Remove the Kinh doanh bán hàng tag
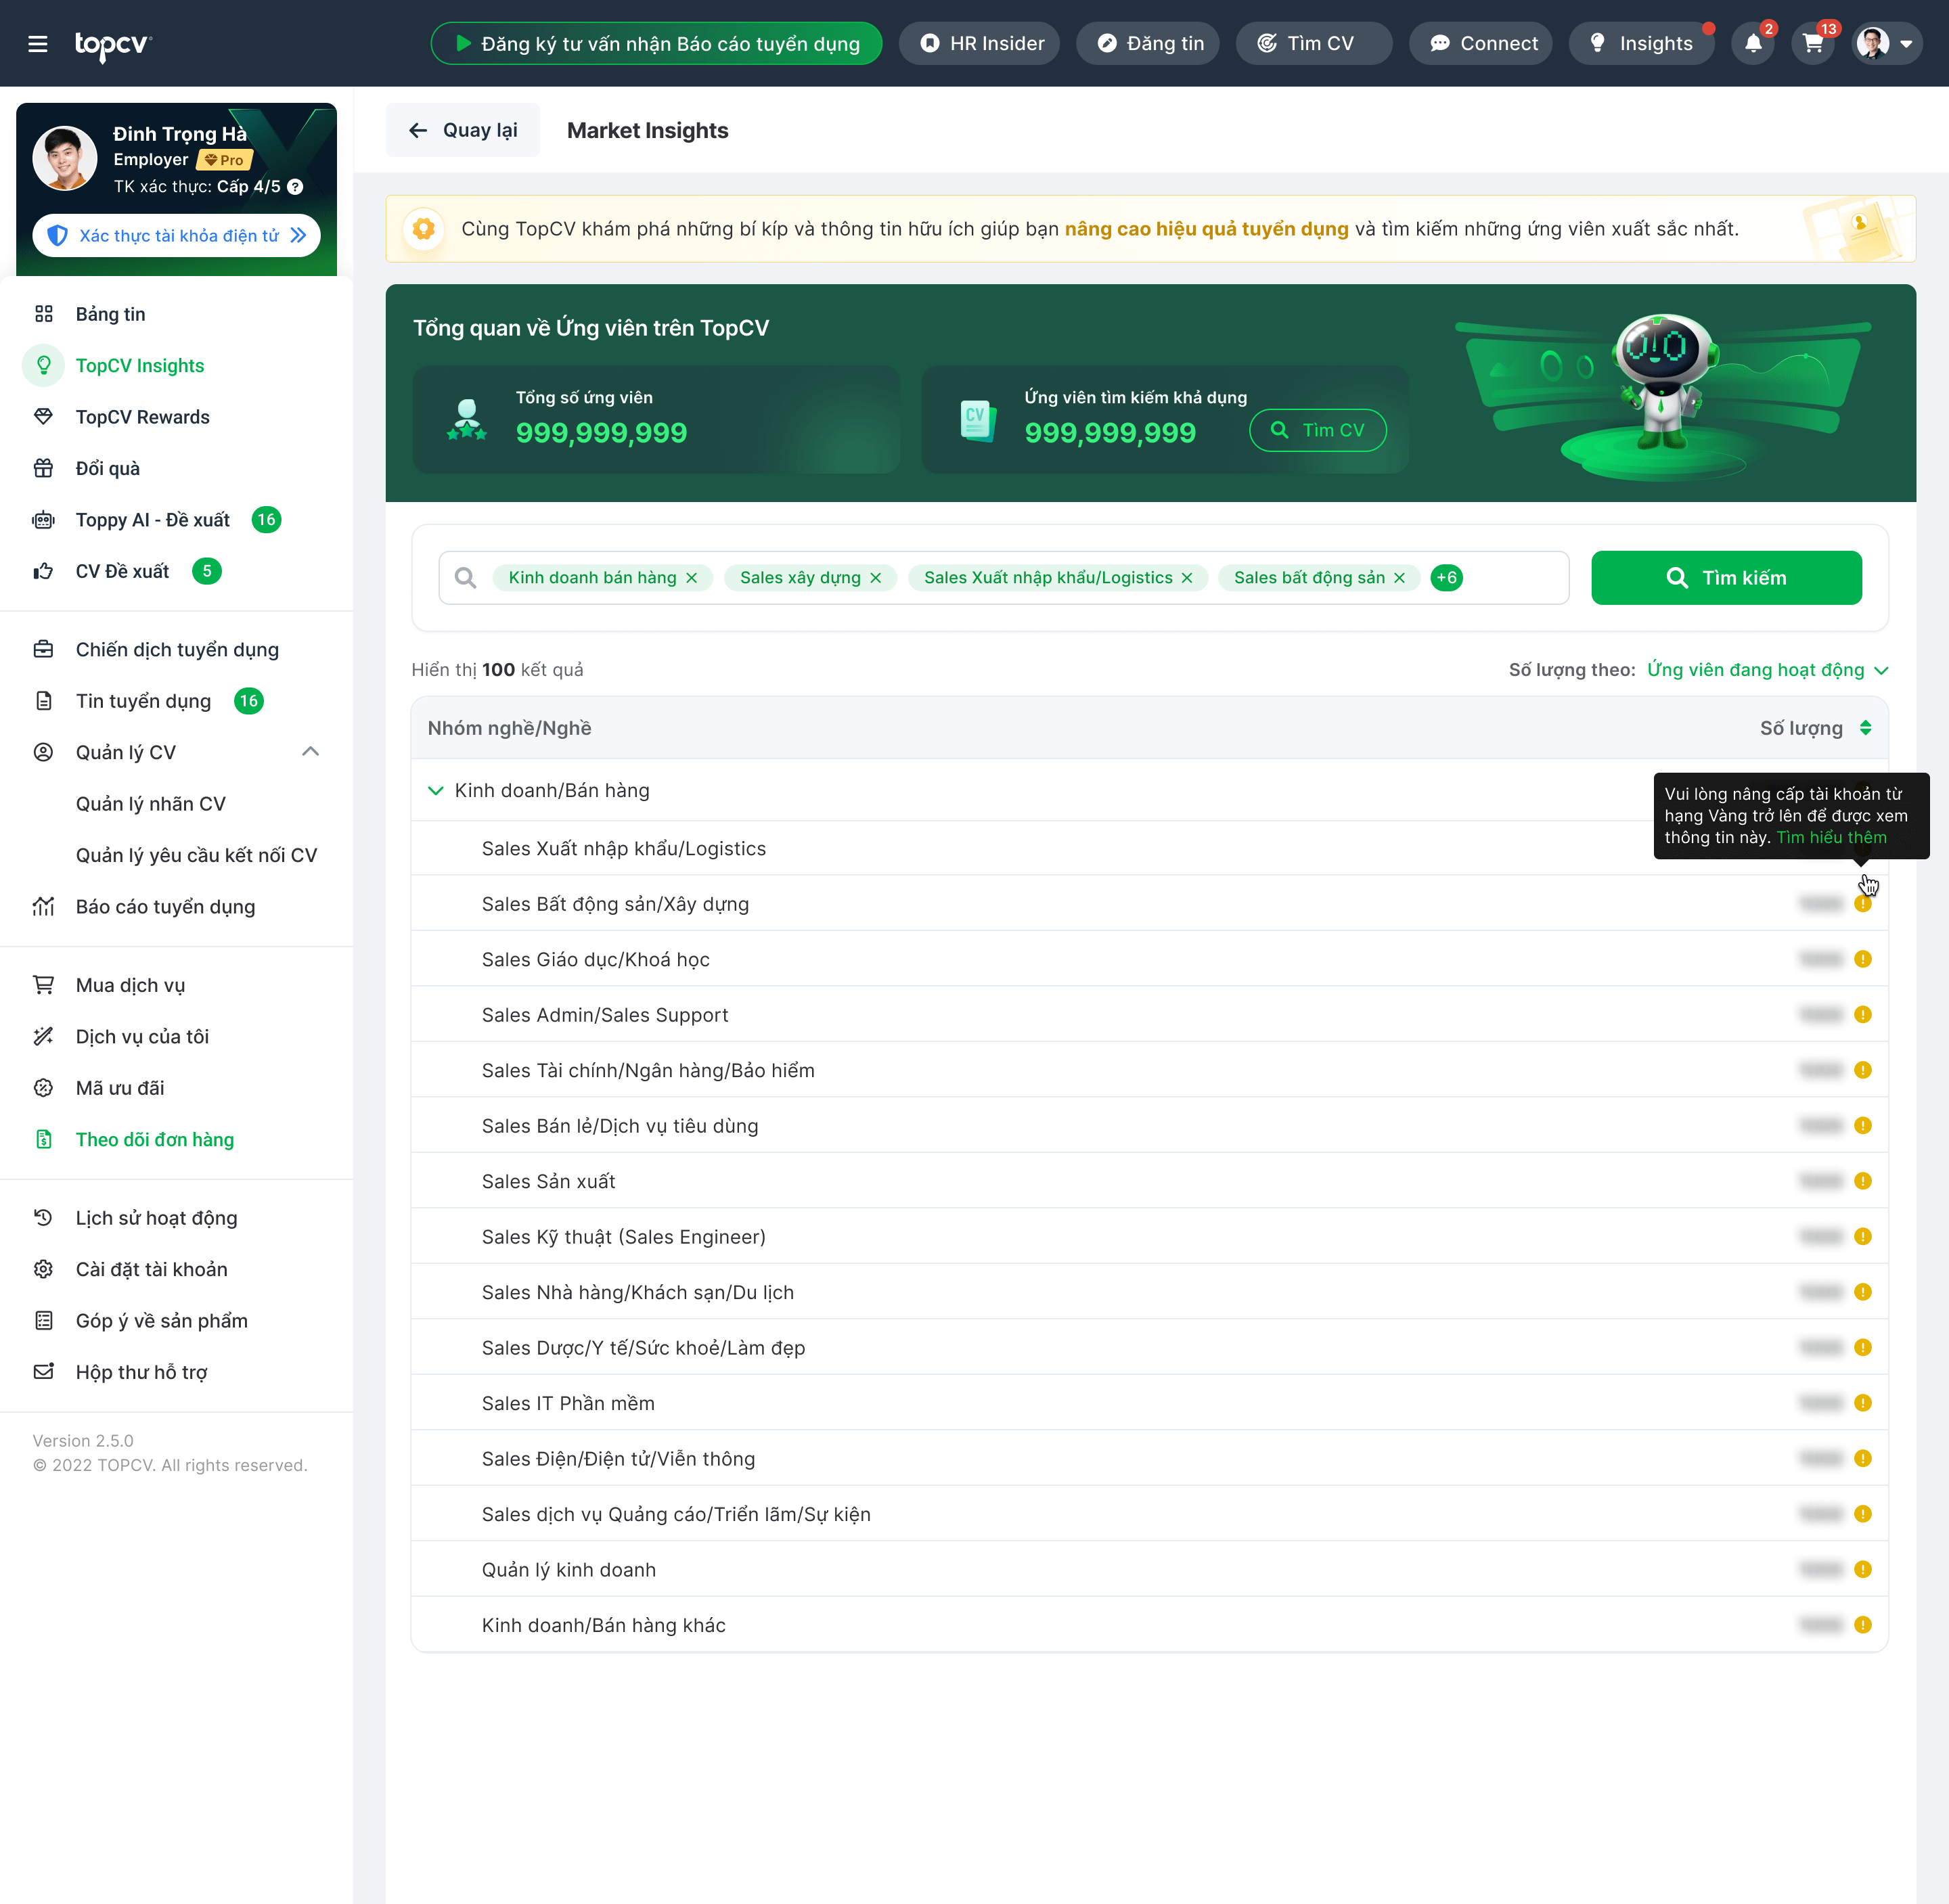 pyautogui.click(x=691, y=578)
